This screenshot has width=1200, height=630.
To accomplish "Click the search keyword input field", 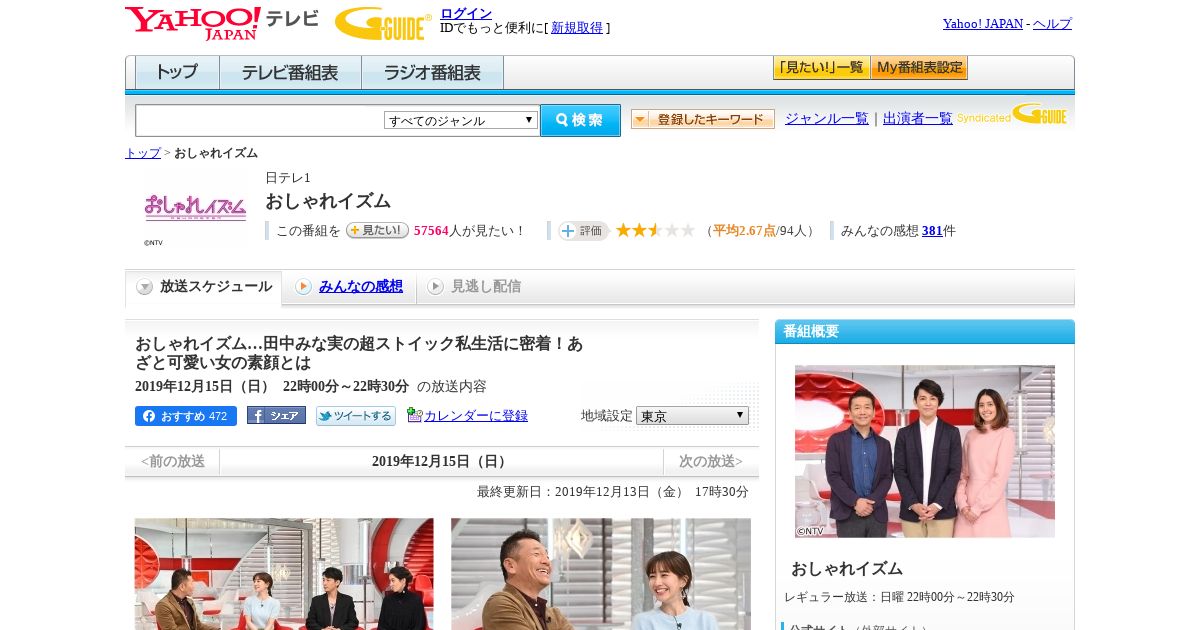I will 260,120.
